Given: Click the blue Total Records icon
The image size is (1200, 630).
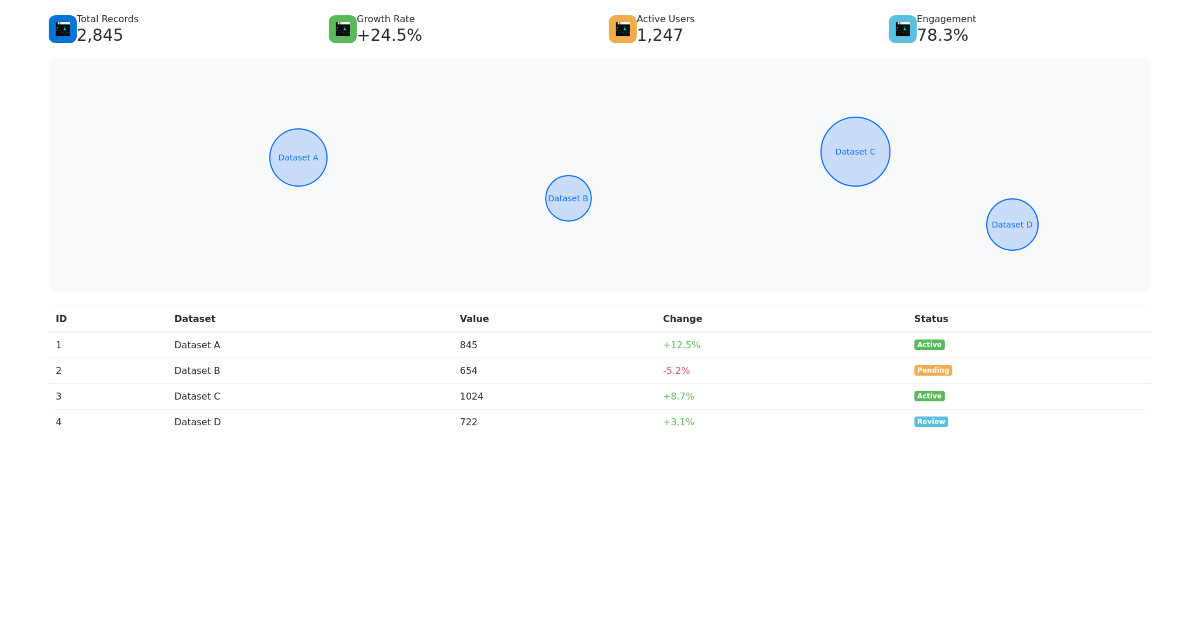Looking at the screenshot, I should (63, 29).
